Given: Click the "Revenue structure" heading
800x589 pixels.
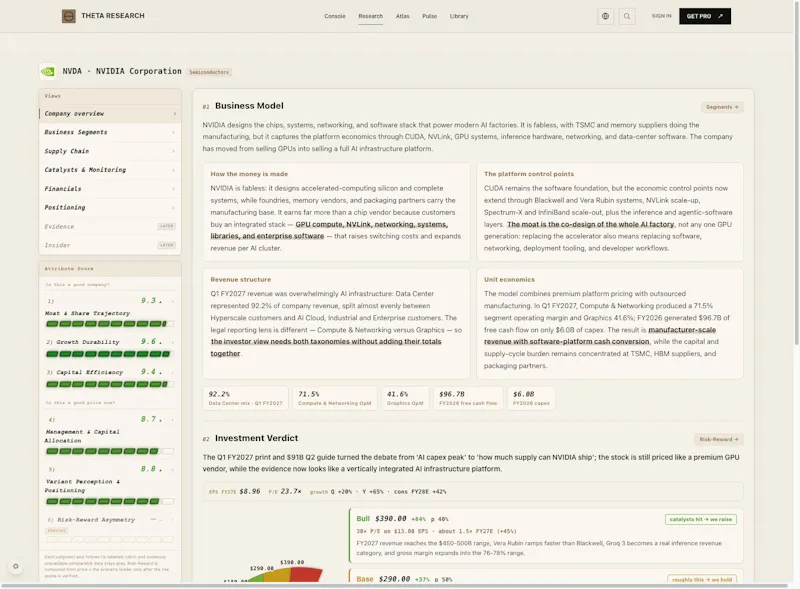Looking at the screenshot, I should coord(240,280).
